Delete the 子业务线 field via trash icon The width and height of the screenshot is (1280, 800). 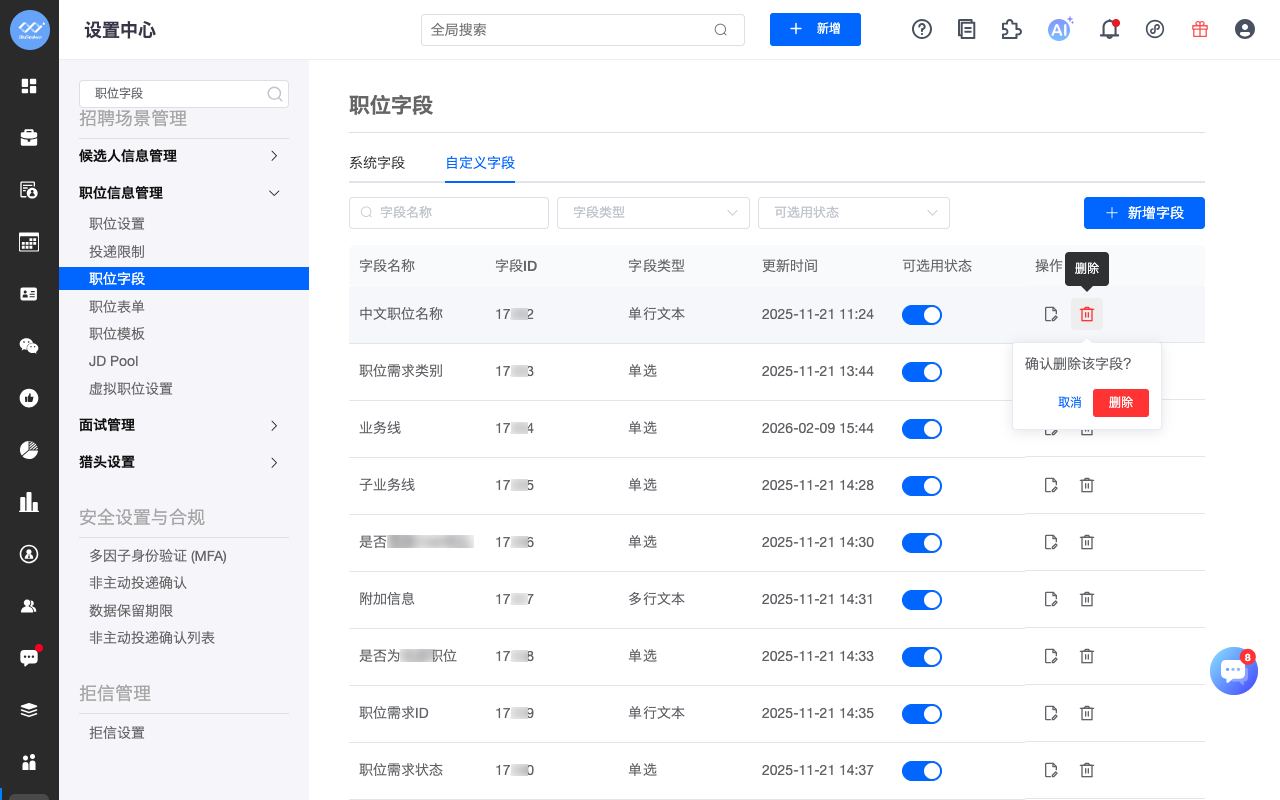coord(1087,485)
